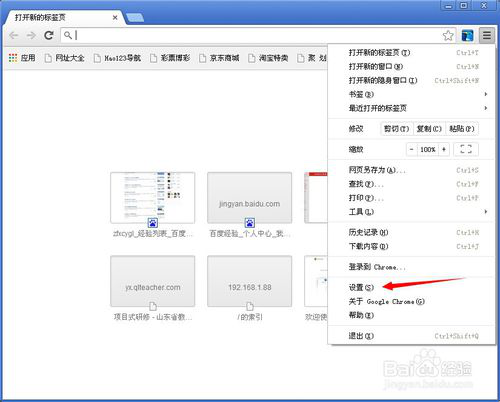Open a new tab with small tab button
The image size is (500, 402).
coord(135,18)
